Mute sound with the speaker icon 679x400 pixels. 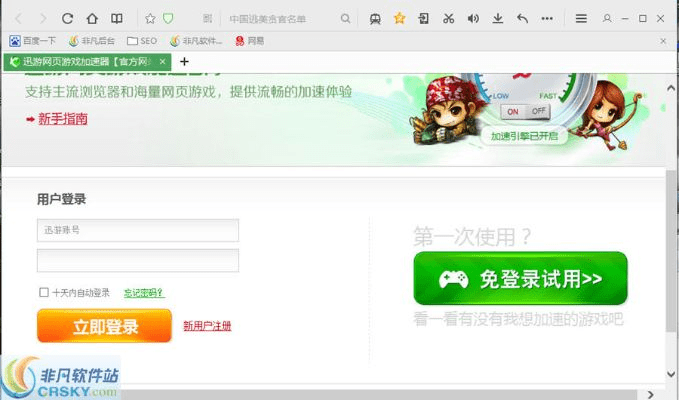pos(472,18)
